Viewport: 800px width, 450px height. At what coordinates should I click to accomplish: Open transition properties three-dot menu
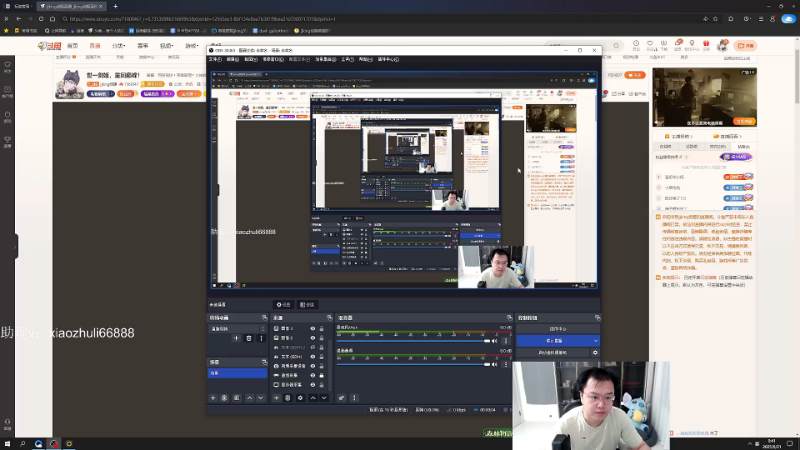click(x=261, y=338)
